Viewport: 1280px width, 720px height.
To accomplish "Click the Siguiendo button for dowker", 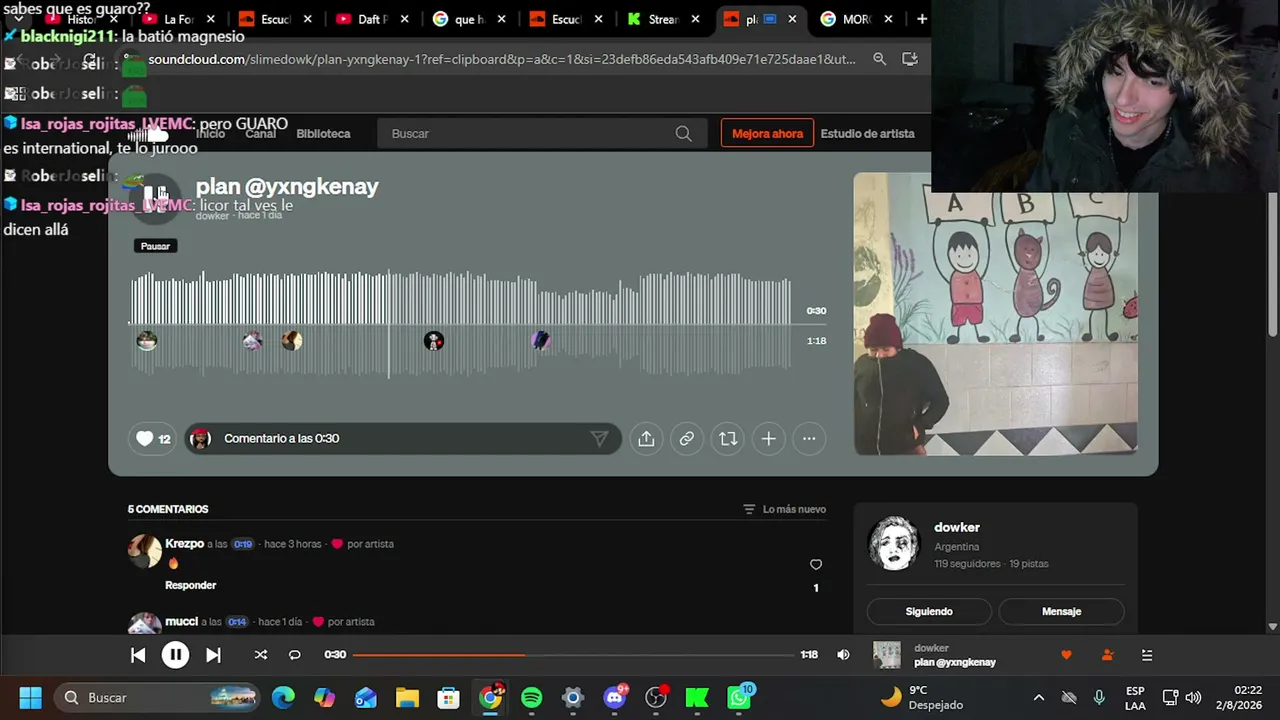I will (929, 611).
